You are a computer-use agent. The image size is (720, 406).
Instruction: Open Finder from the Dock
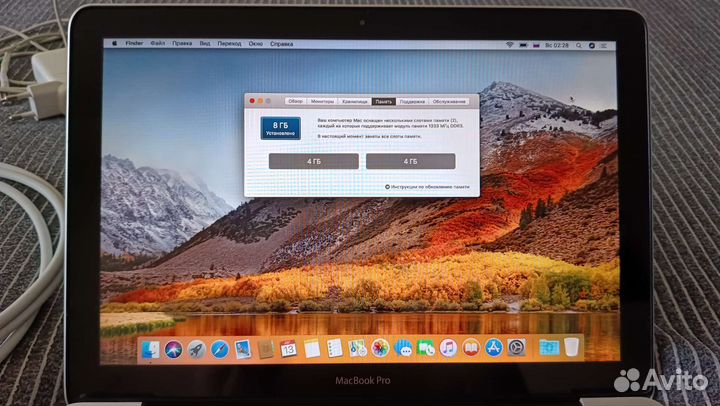click(151, 350)
